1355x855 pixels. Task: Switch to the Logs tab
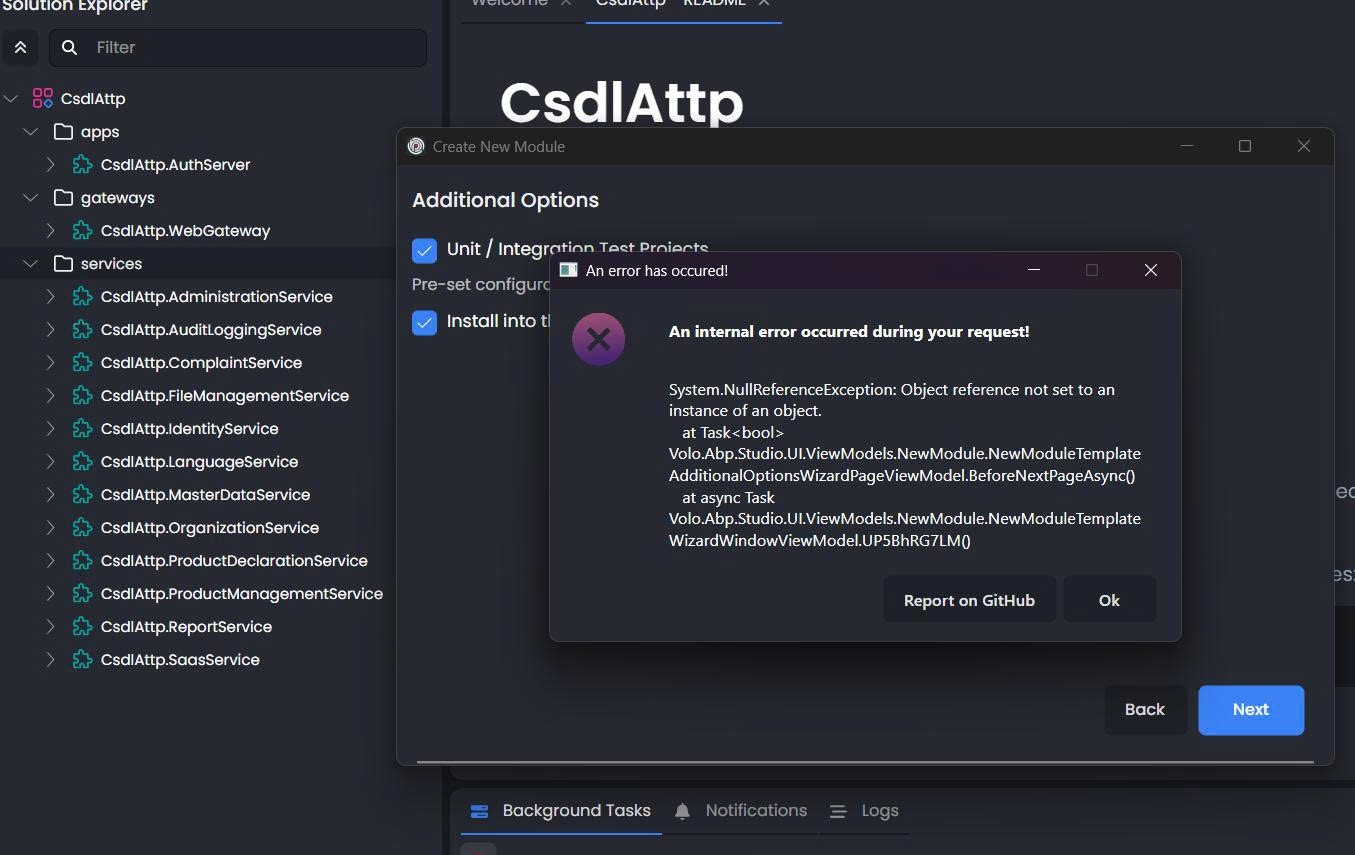[x=878, y=811]
